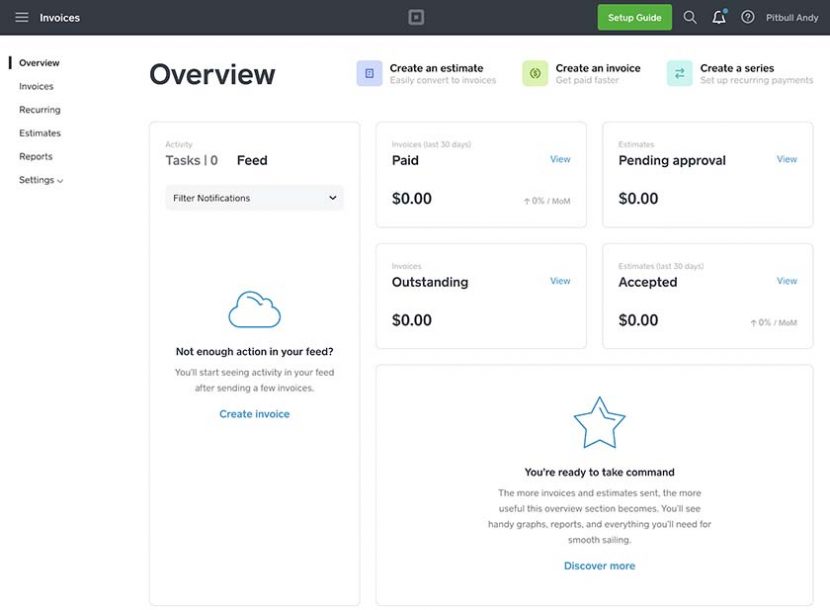Click the notifications bell icon

pos(718,17)
